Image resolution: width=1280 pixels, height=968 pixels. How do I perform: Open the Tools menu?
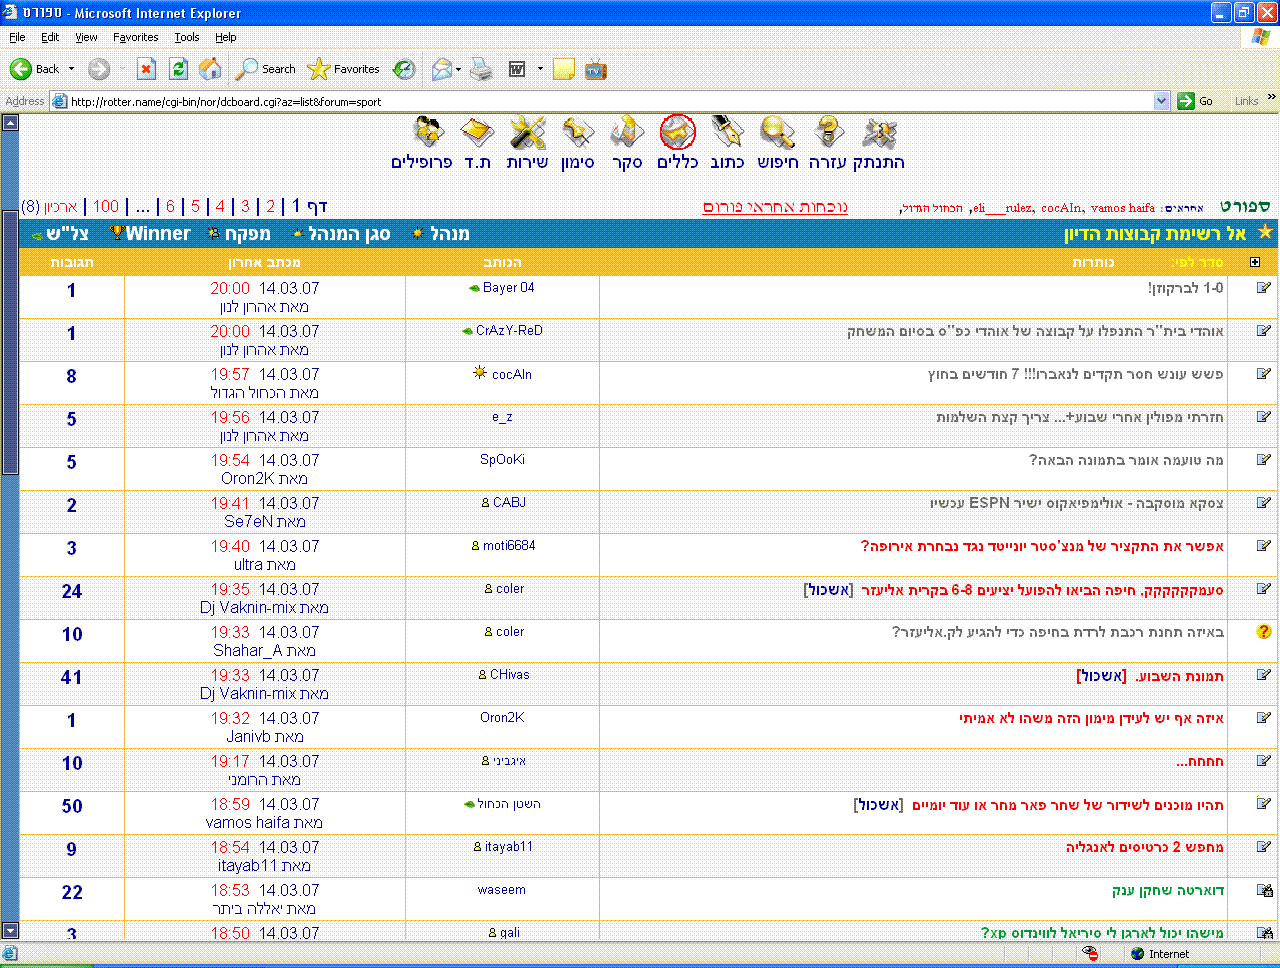(186, 37)
